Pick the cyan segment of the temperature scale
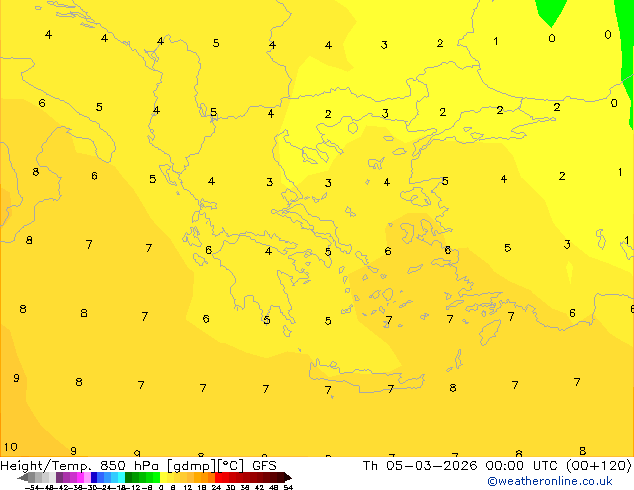 point(121,477)
